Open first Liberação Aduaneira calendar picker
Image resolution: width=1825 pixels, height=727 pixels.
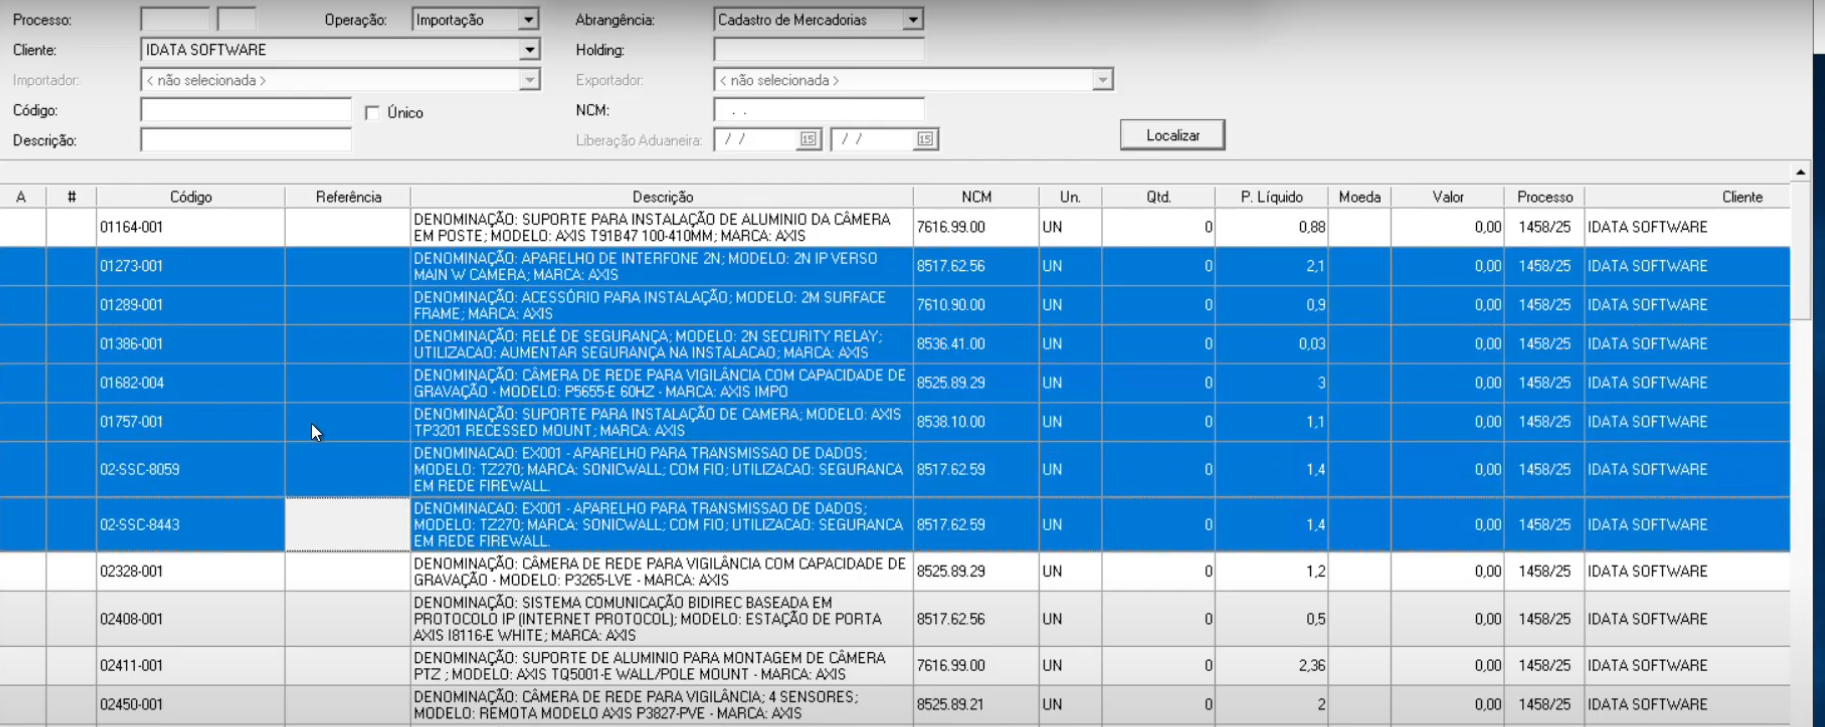pyautogui.click(x=808, y=140)
